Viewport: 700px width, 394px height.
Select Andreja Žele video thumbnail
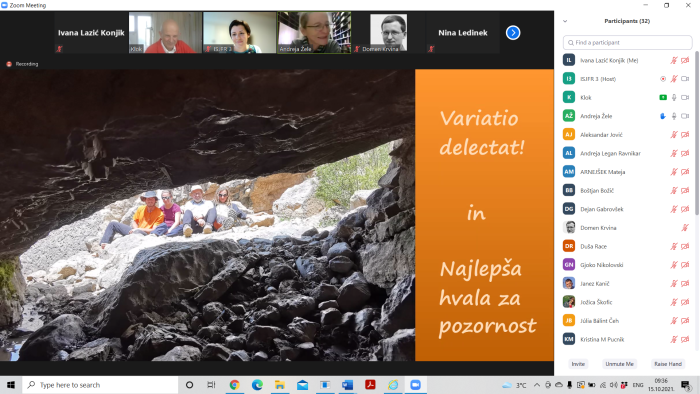(x=314, y=33)
